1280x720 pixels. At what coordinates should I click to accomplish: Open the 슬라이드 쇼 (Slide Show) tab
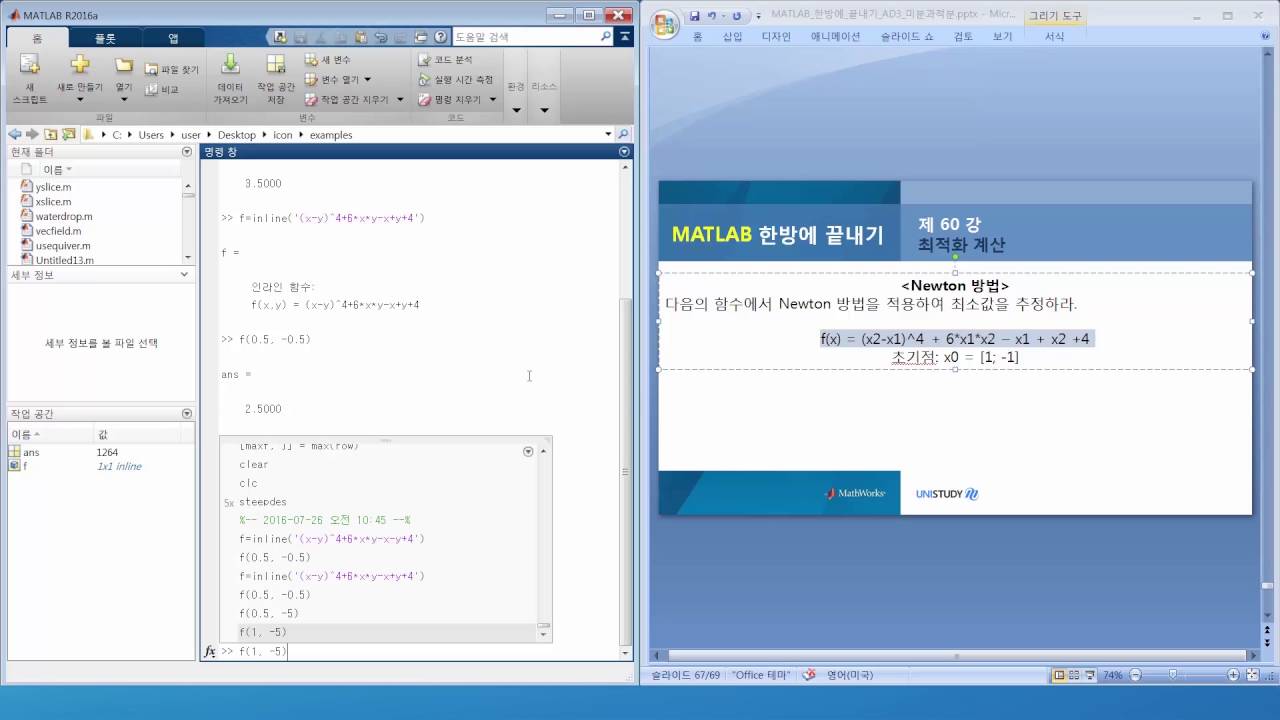point(907,37)
